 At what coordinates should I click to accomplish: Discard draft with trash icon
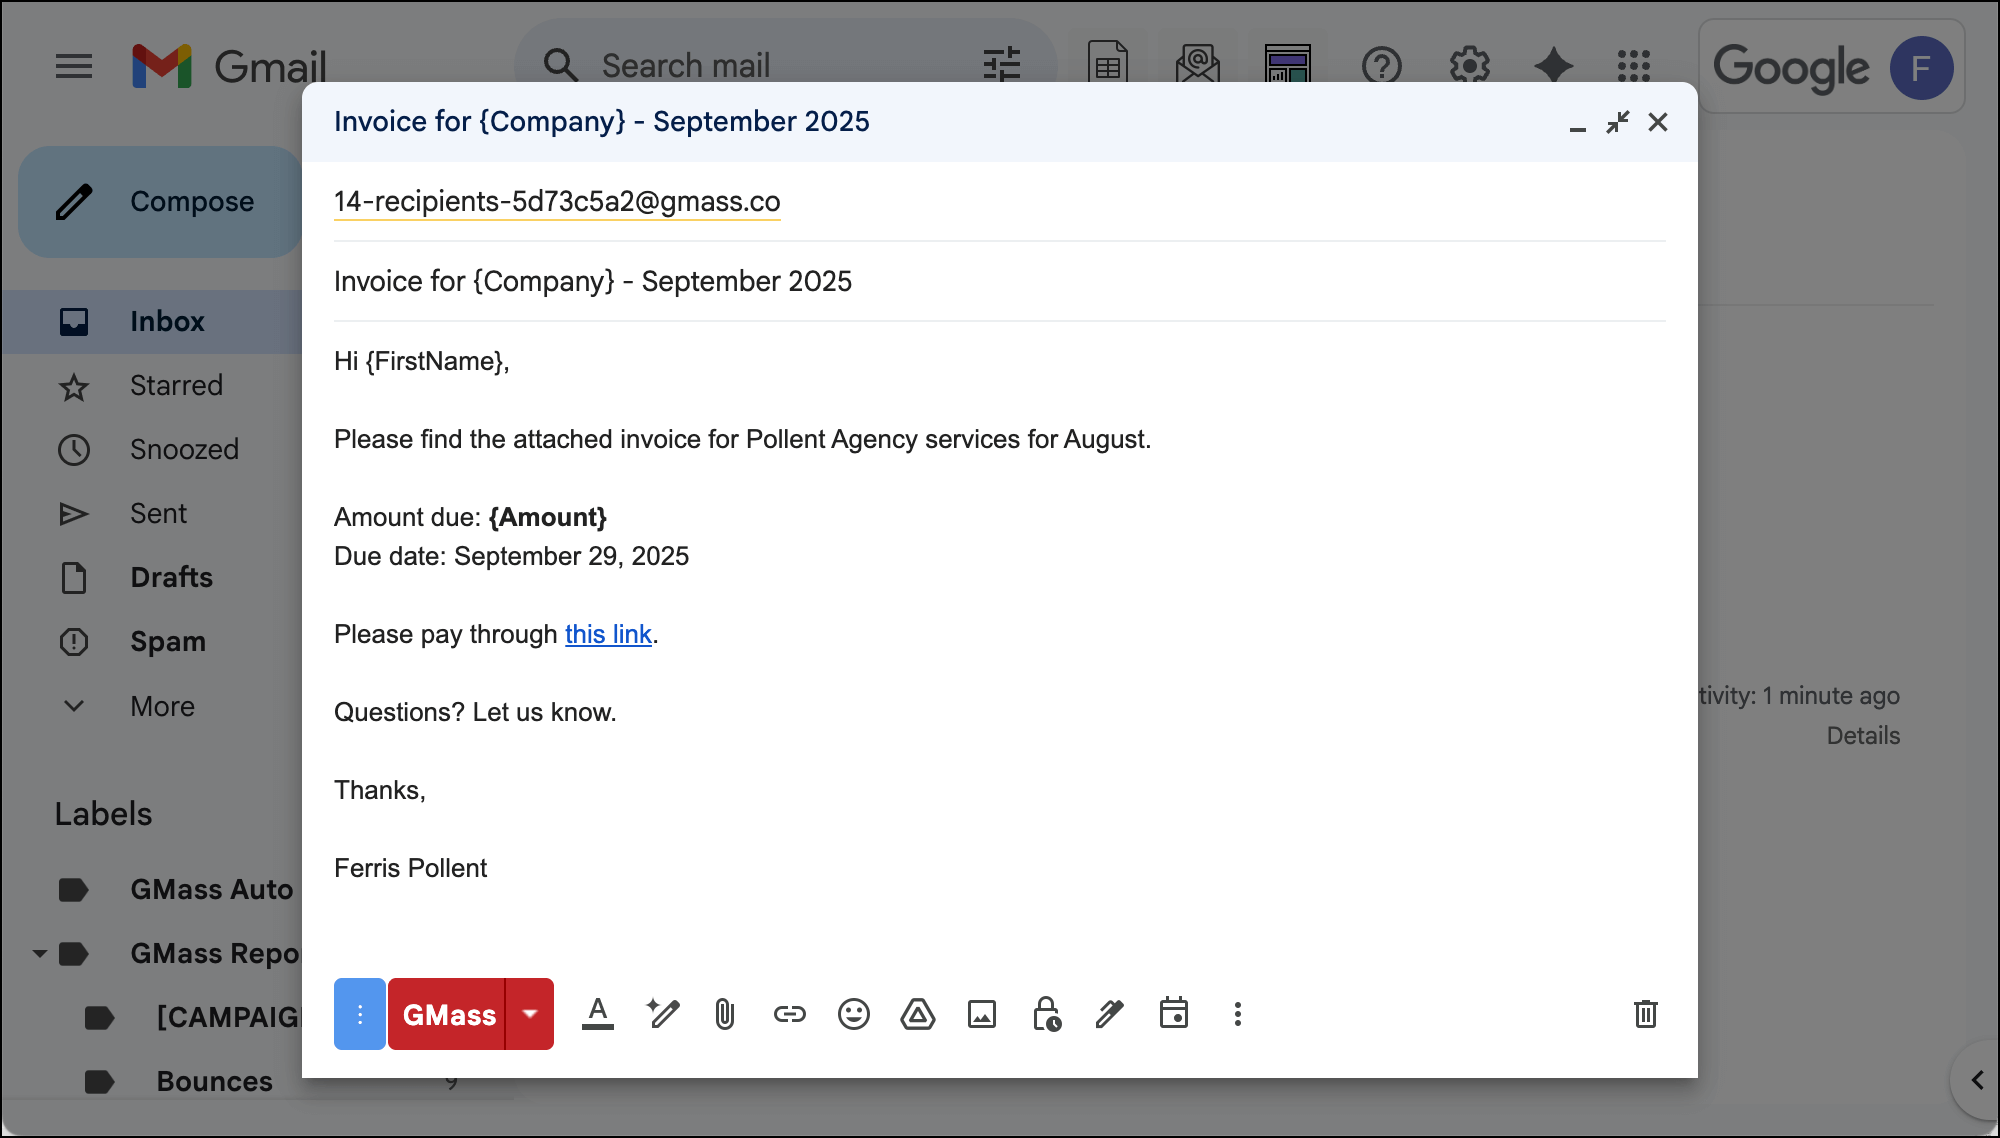[x=1645, y=1014]
